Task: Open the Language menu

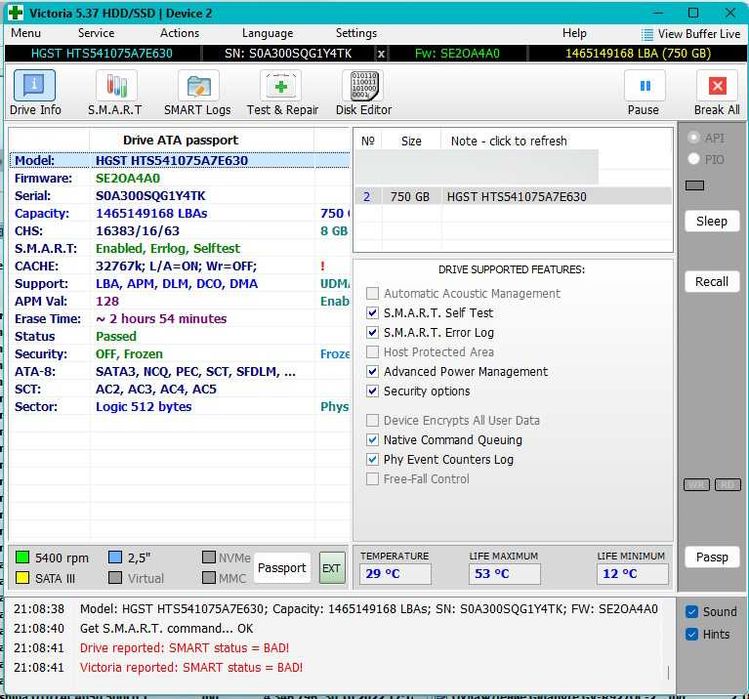Action: coord(268,33)
